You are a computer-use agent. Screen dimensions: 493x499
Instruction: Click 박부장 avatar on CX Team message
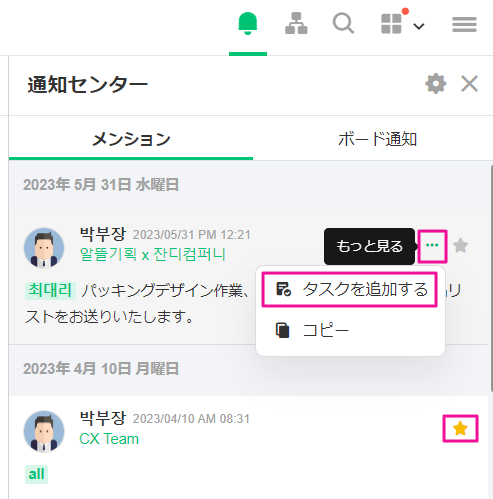click(44, 431)
